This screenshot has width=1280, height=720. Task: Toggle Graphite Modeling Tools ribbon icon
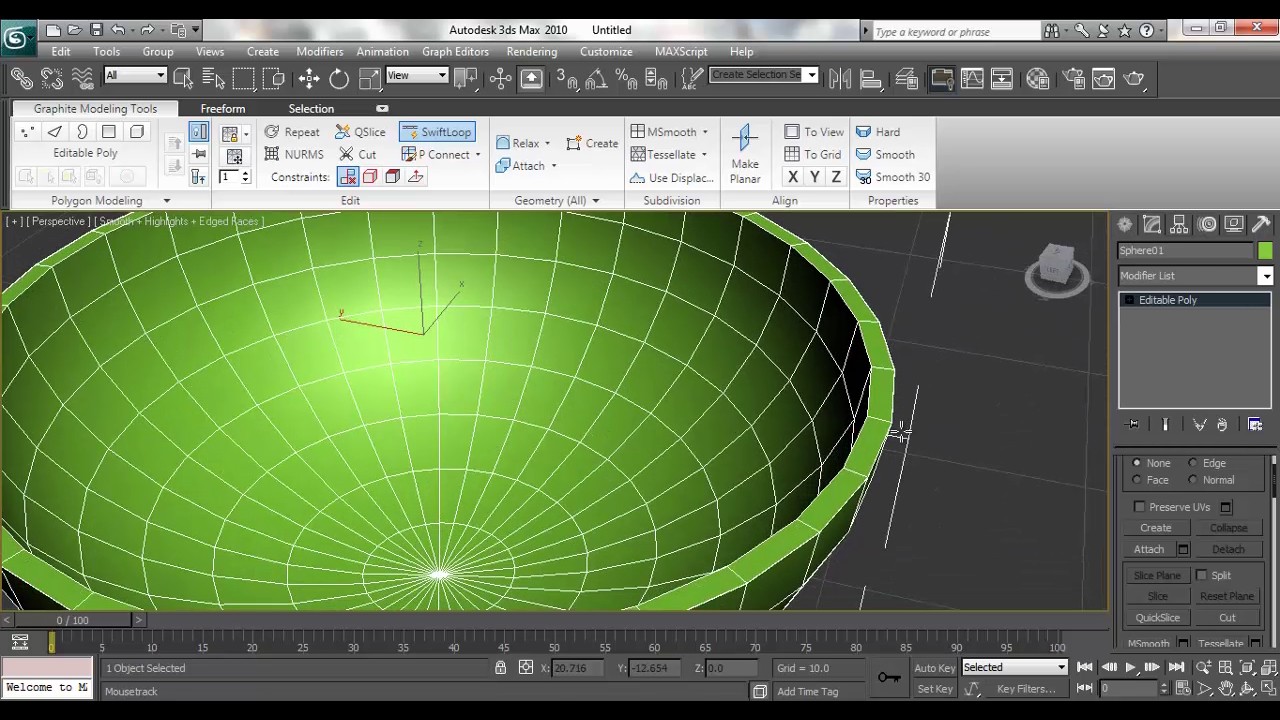941,78
